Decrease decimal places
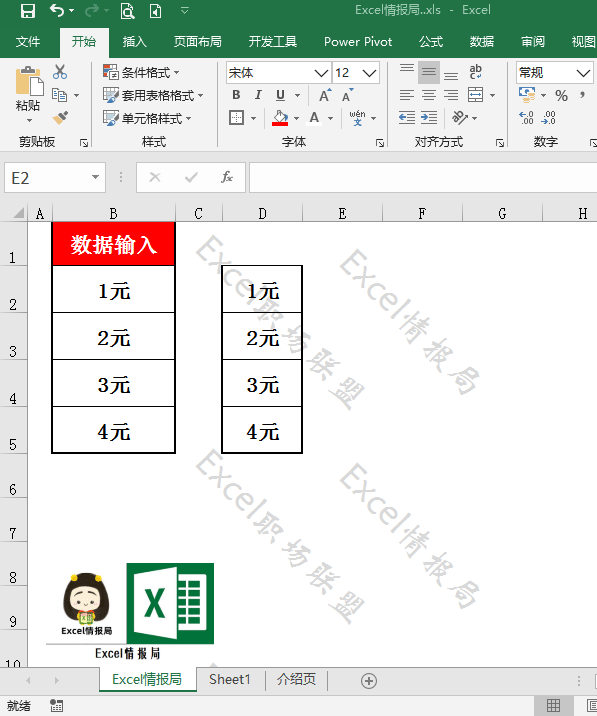The height and width of the screenshot is (716, 597). [548, 118]
